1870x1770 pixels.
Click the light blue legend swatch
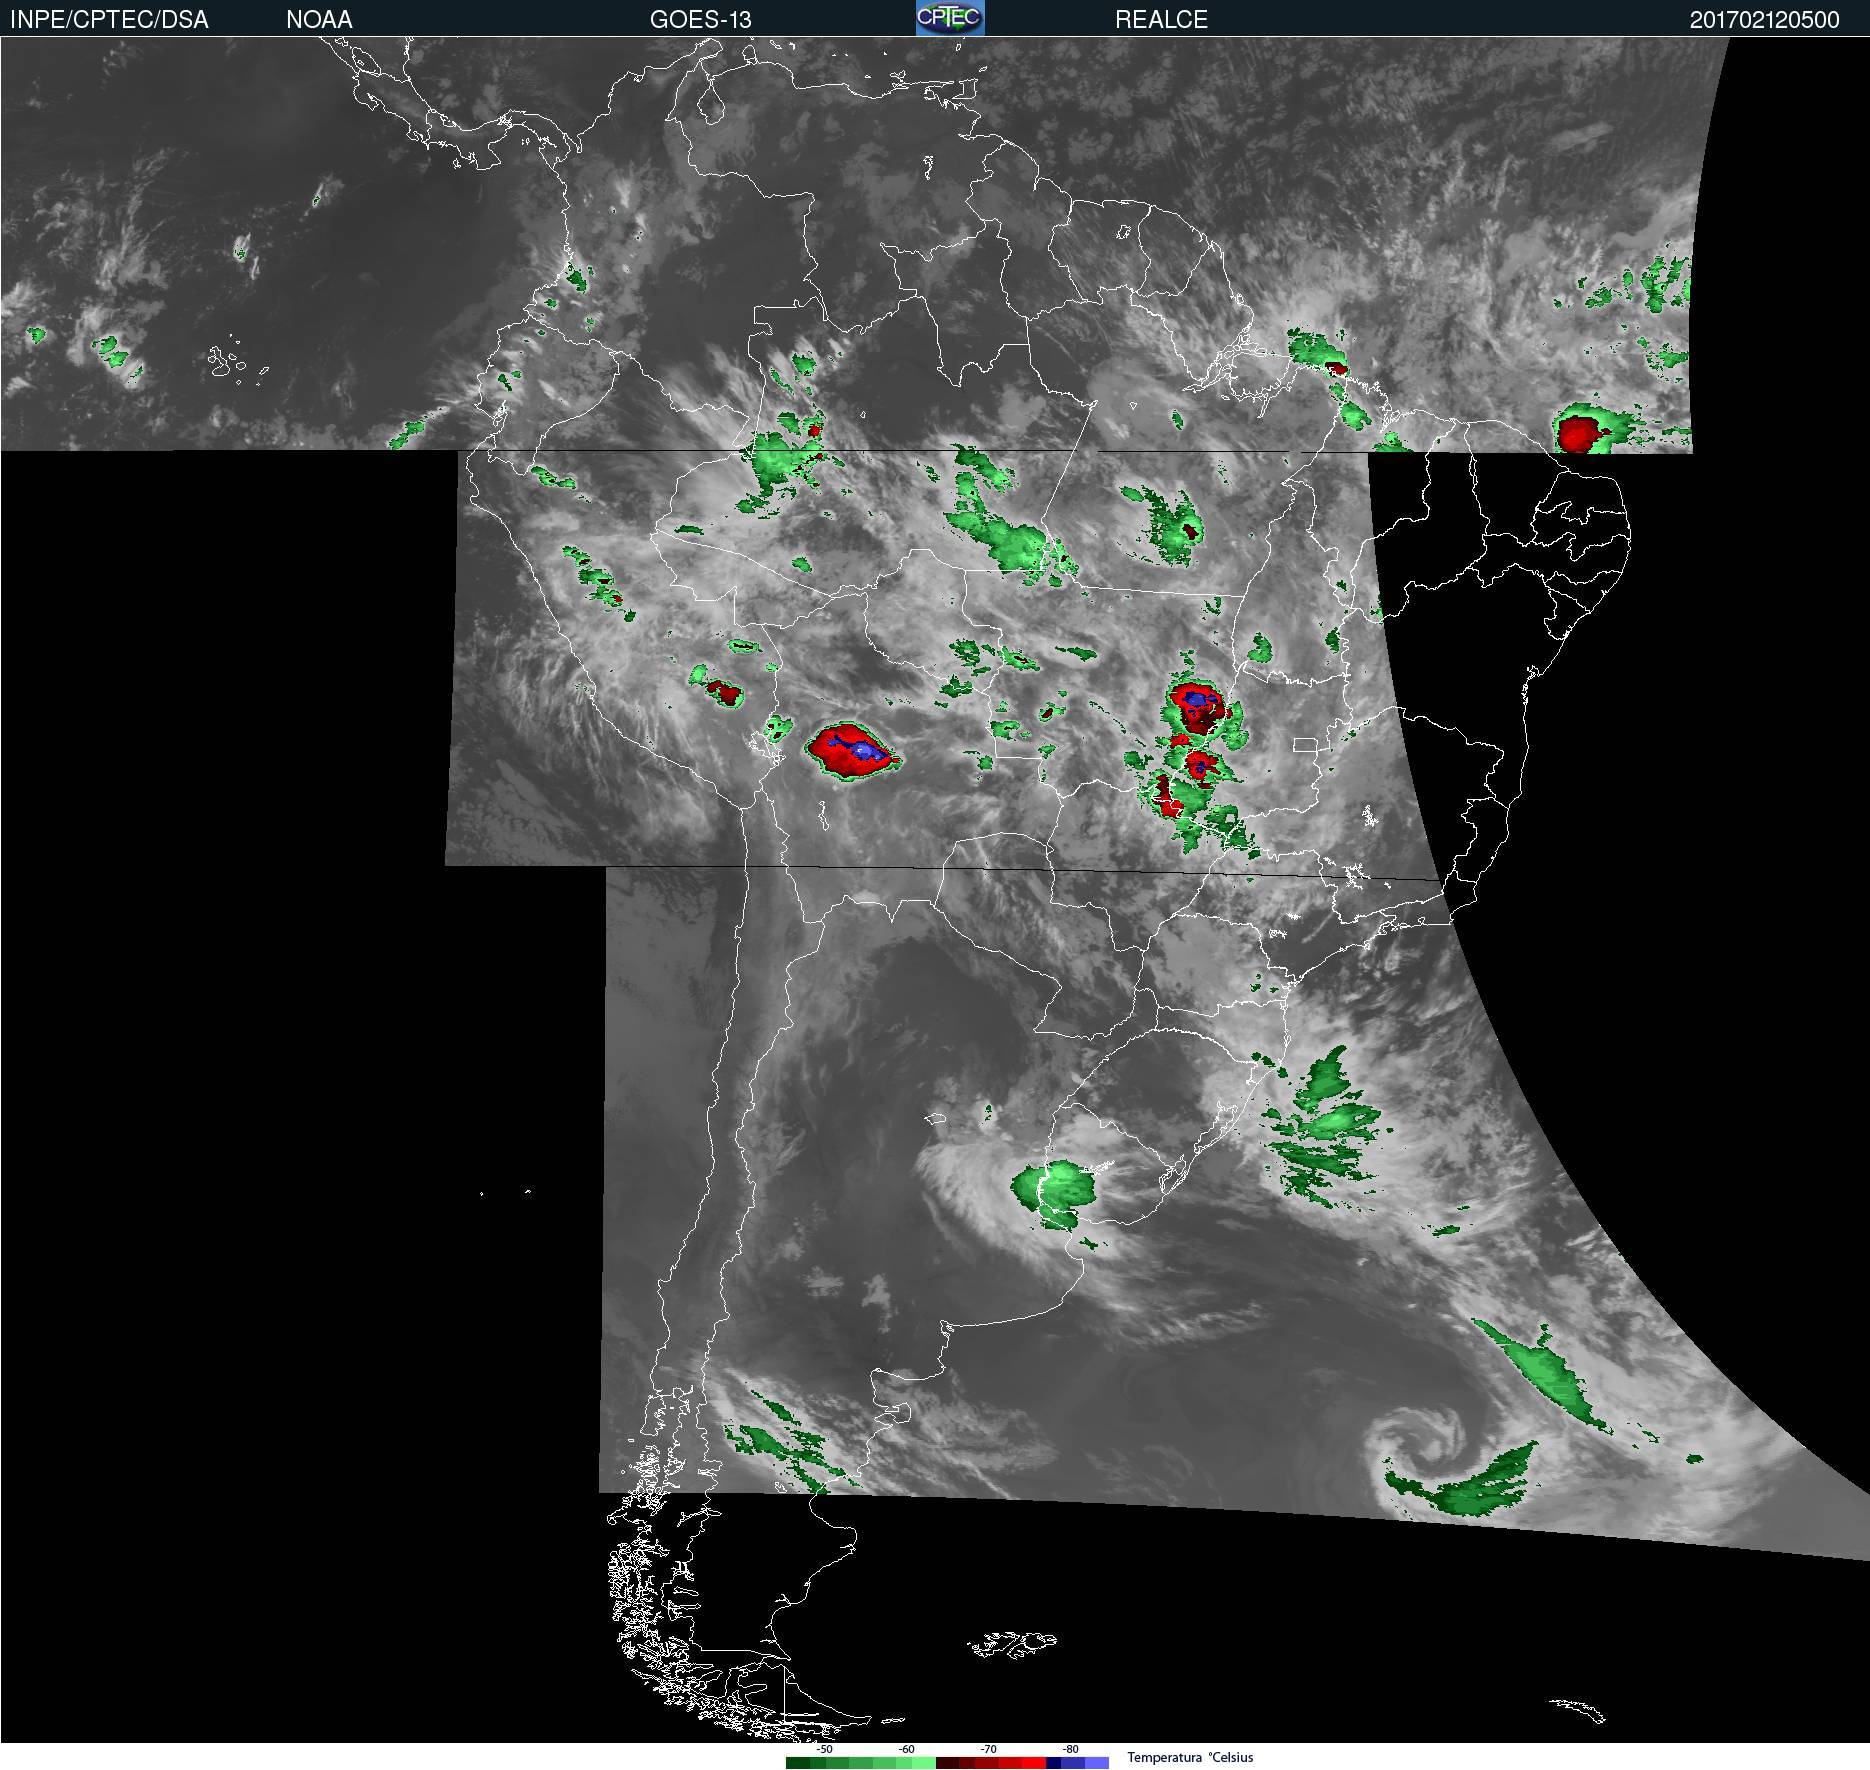[x=1097, y=1763]
